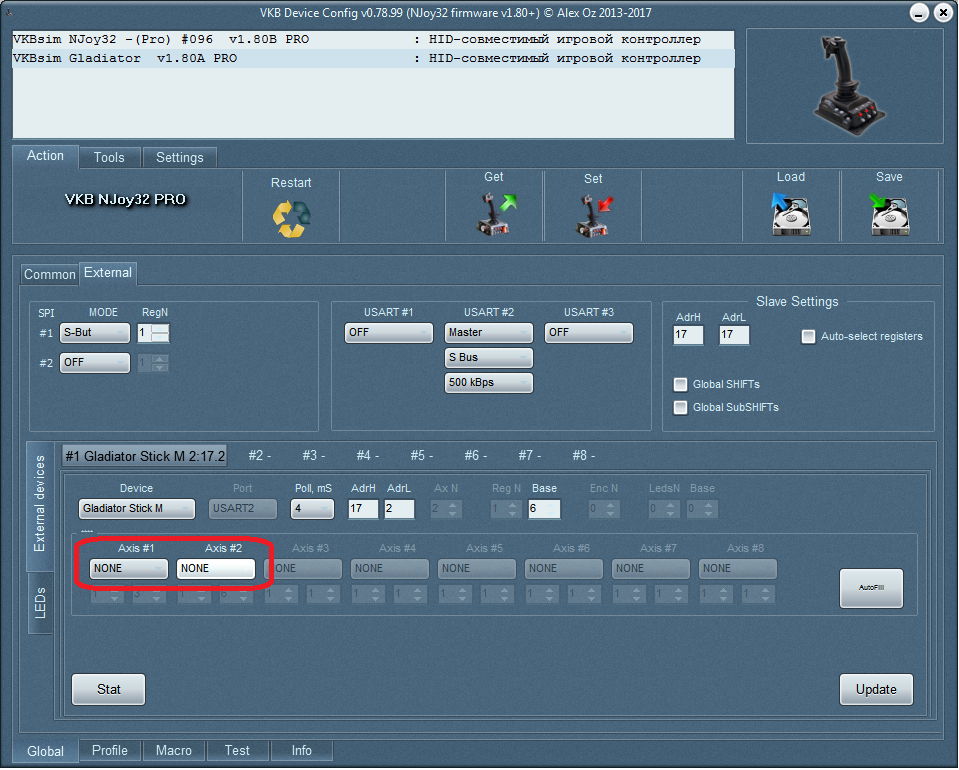The width and height of the screenshot is (959, 770).
Task: Open the USART #2 Master dropdown
Action: point(489,333)
